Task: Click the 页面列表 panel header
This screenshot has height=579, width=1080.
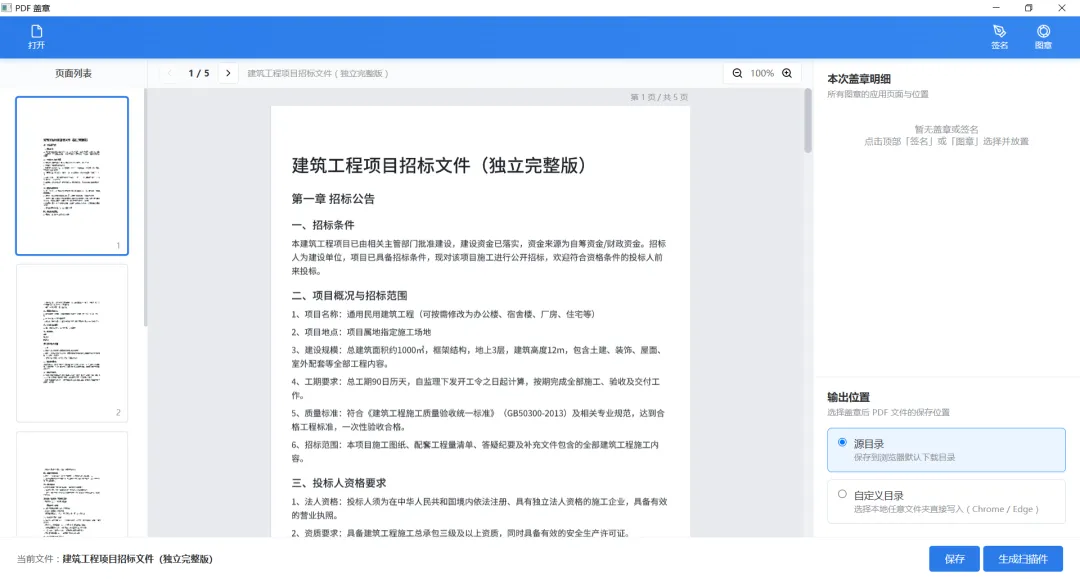Action: pyautogui.click(x=73, y=73)
